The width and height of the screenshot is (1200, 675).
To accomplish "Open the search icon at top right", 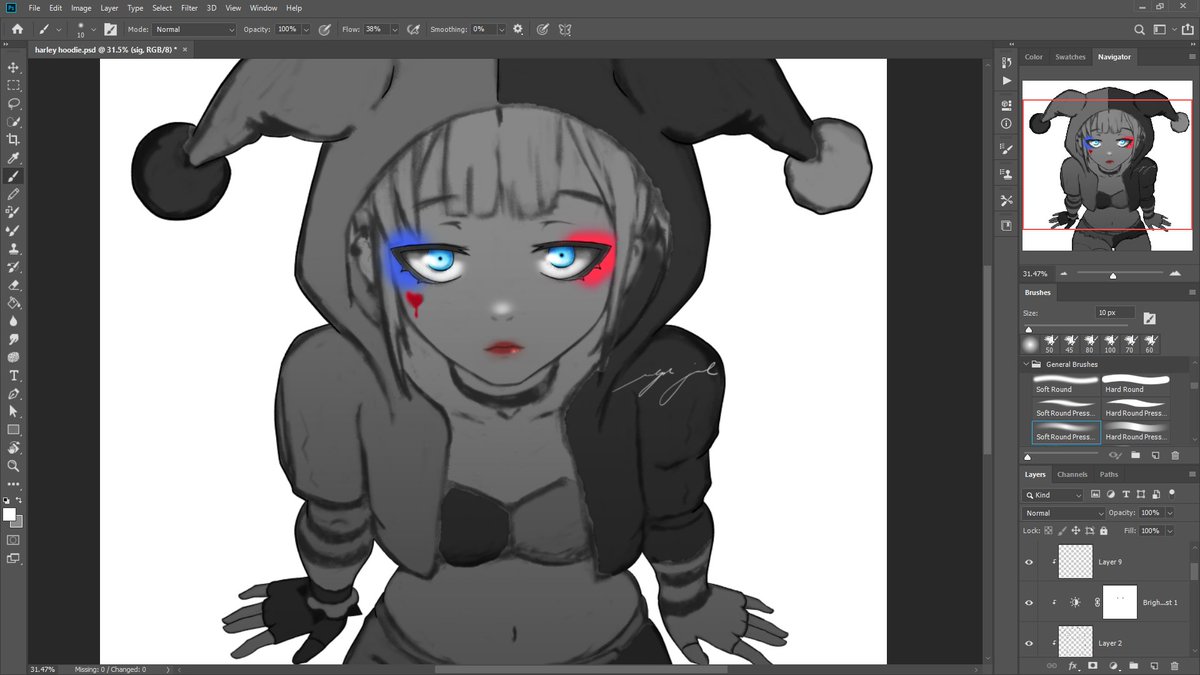I will 1141,29.
